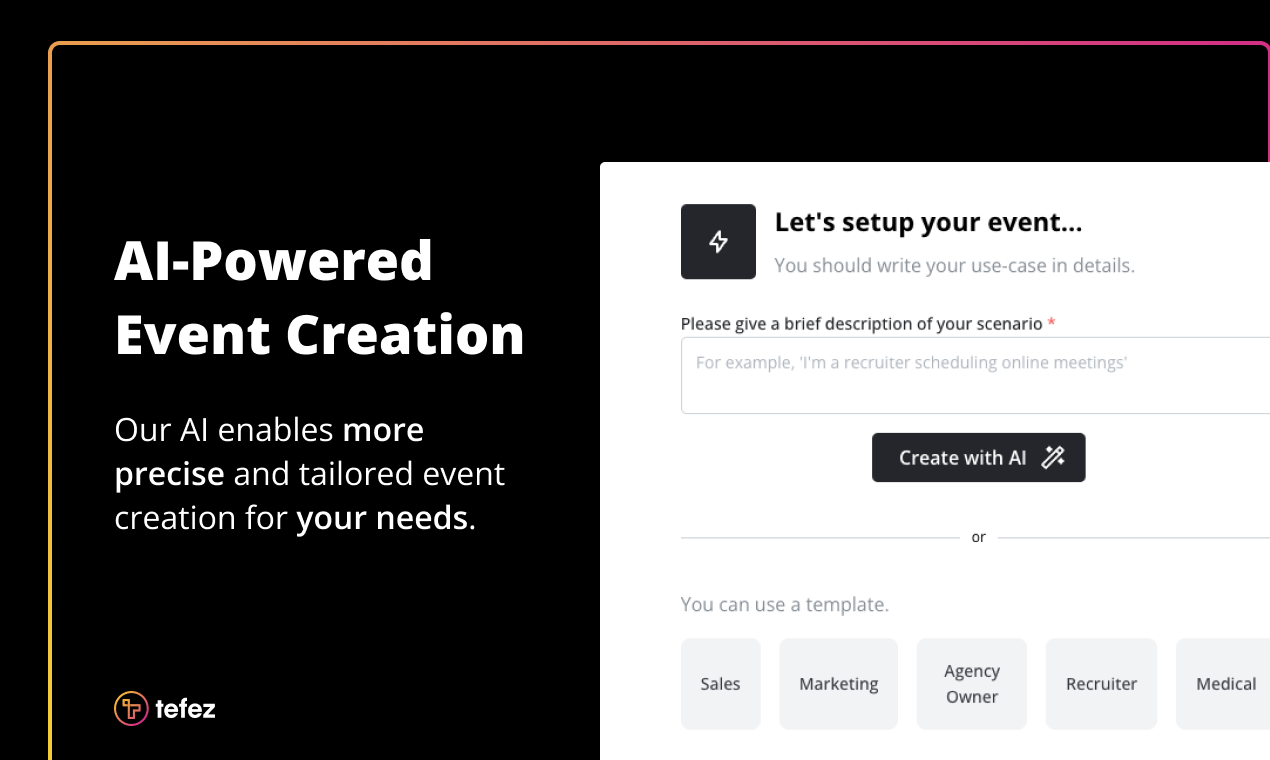Screen dimensions: 1270x760
Task: Click the magic wand icon
Action: pos(1052,458)
